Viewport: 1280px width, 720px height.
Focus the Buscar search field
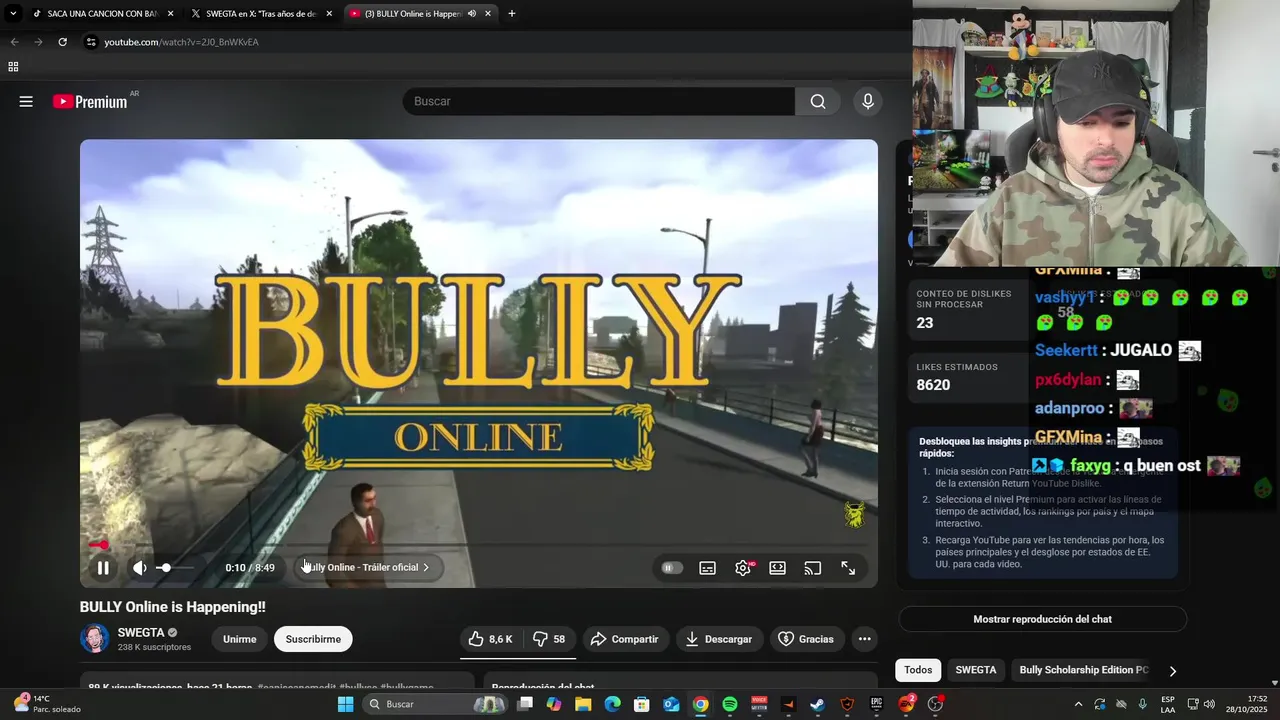pyautogui.click(x=598, y=101)
